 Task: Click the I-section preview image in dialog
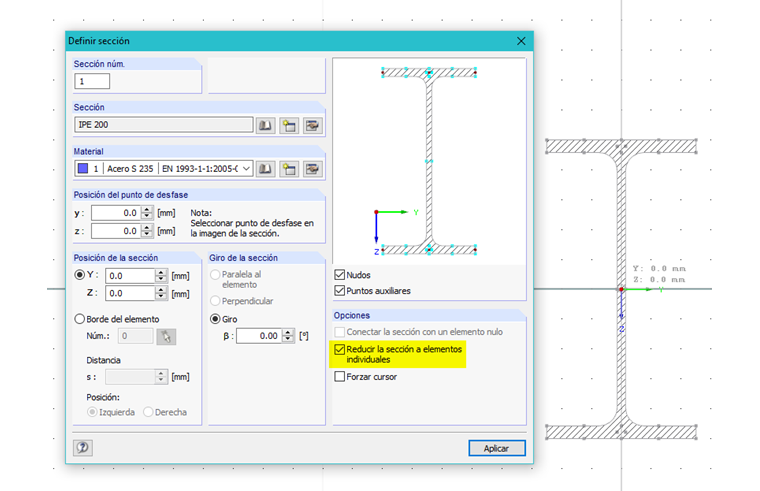pos(429,161)
